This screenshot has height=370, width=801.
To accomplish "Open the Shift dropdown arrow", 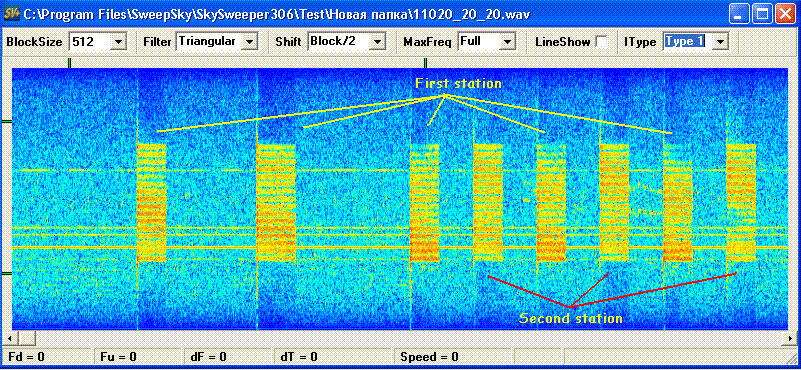I will [x=377, y=42].
